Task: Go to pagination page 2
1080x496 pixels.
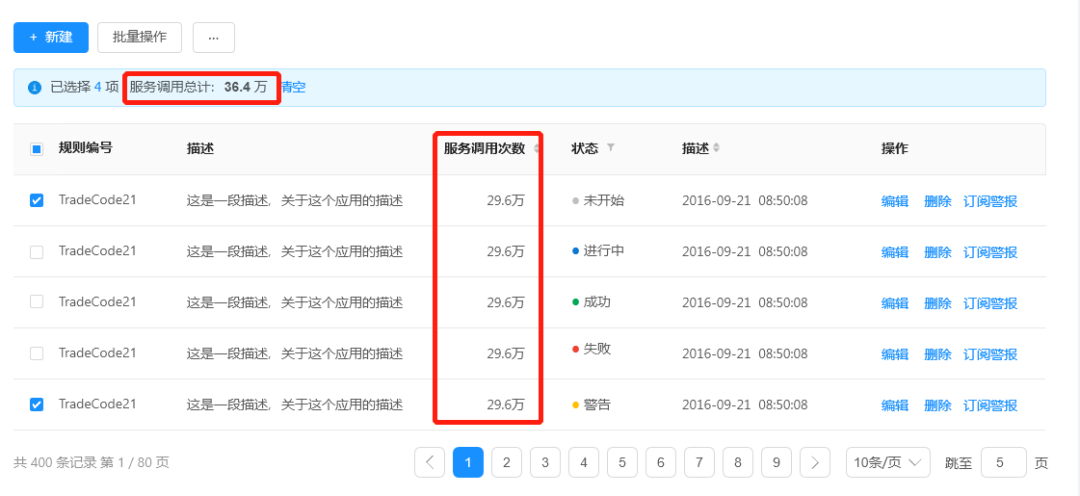Action: click(507, 462)
